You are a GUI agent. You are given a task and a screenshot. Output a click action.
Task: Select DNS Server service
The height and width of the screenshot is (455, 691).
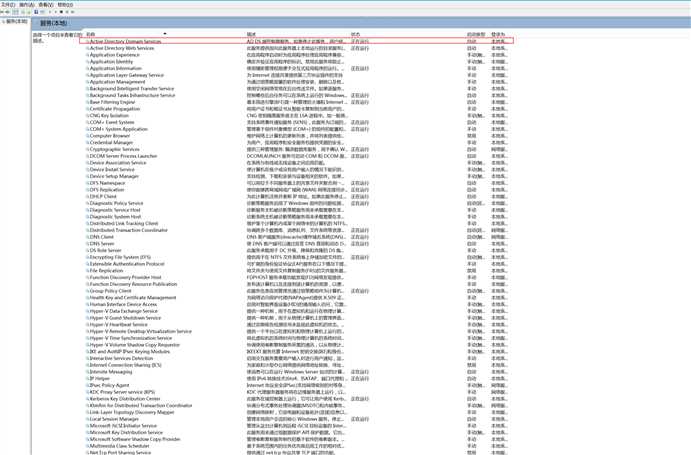pyautogui.click(x=102, y=244)
